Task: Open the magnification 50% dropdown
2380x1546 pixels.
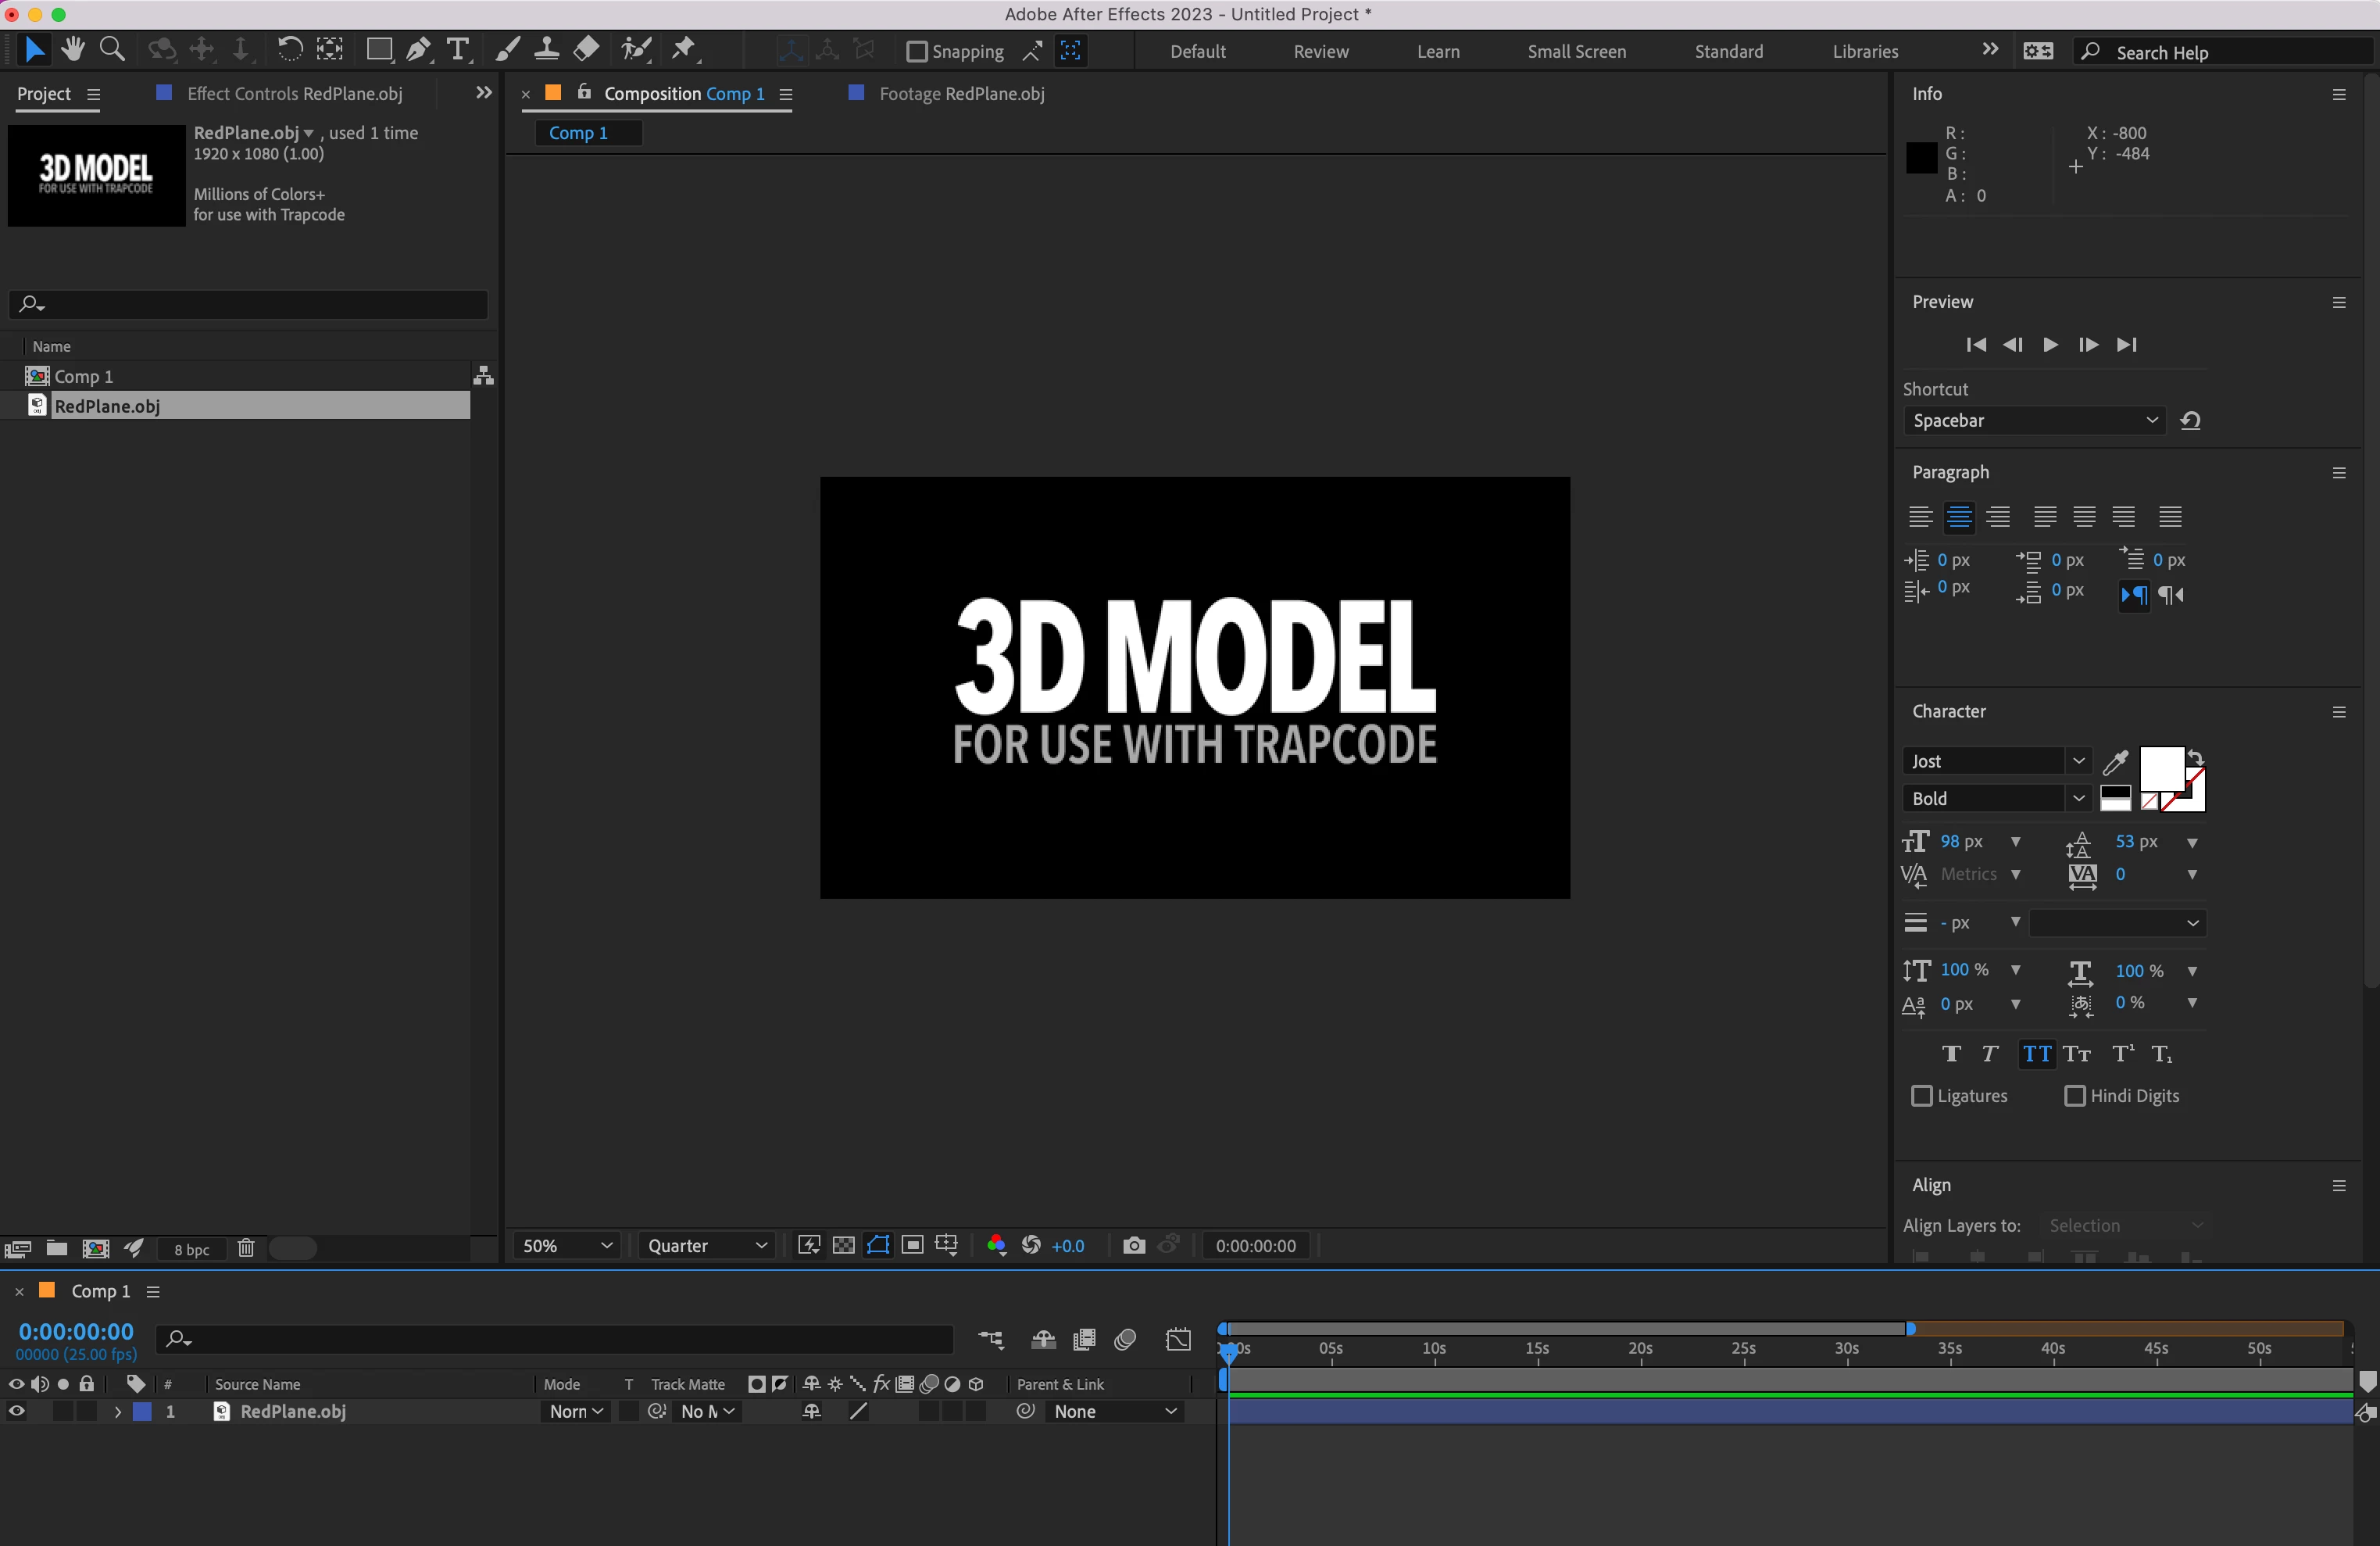Action: pyautogui.click(x=566, y=1245)
